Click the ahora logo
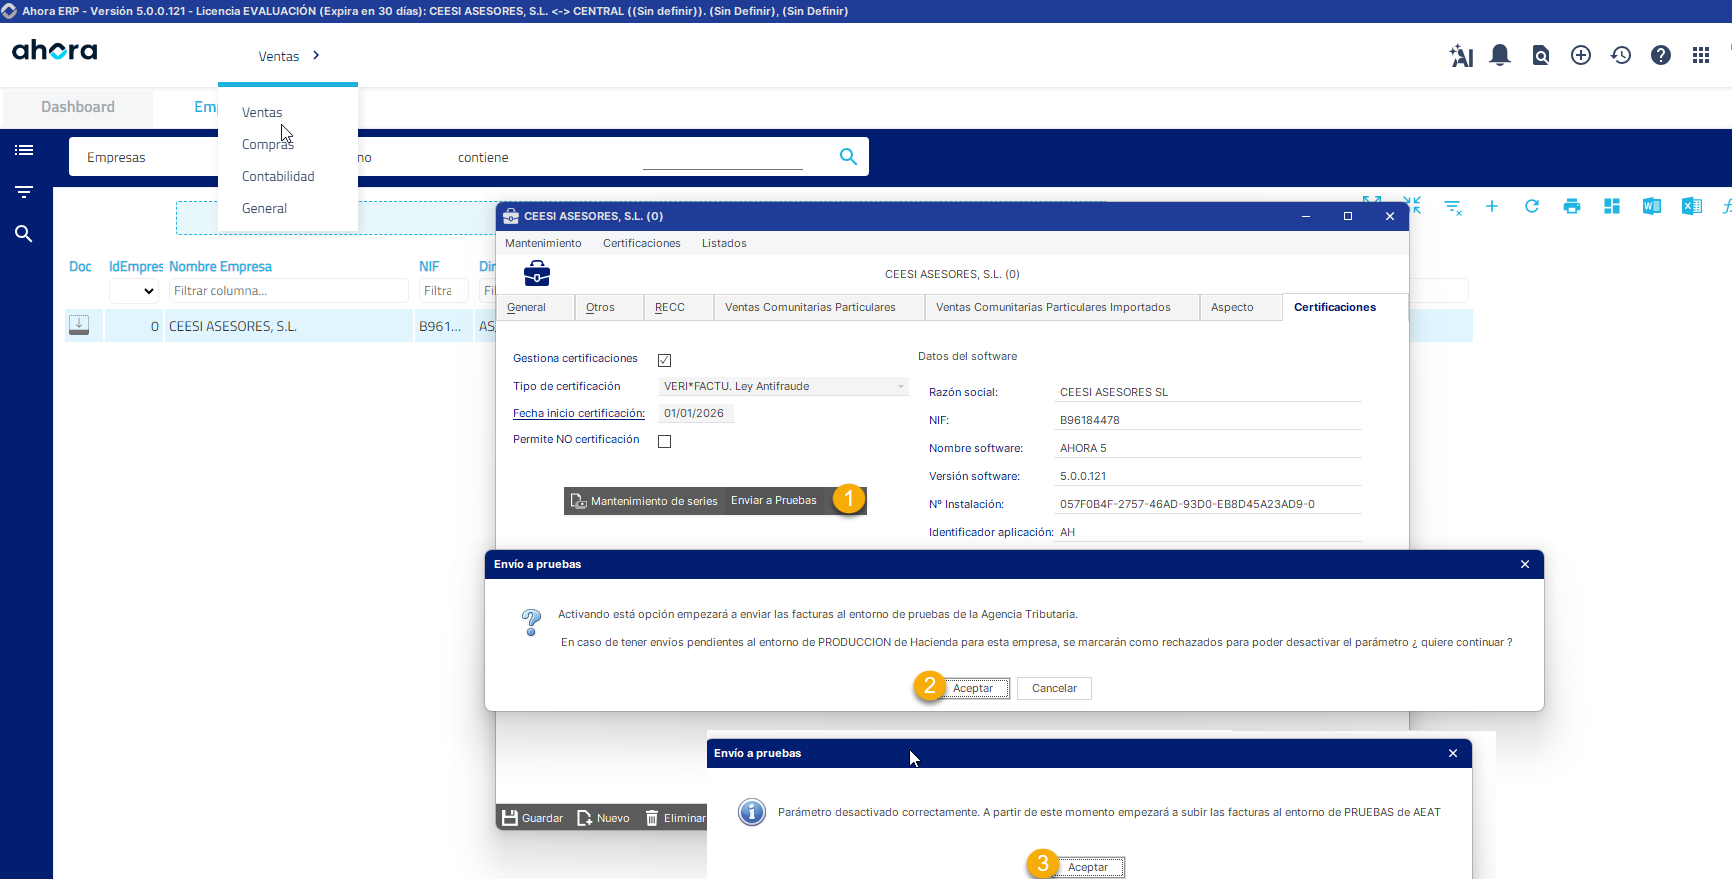Viewport: 1732px width, 879px height. [x=55, y=50]
